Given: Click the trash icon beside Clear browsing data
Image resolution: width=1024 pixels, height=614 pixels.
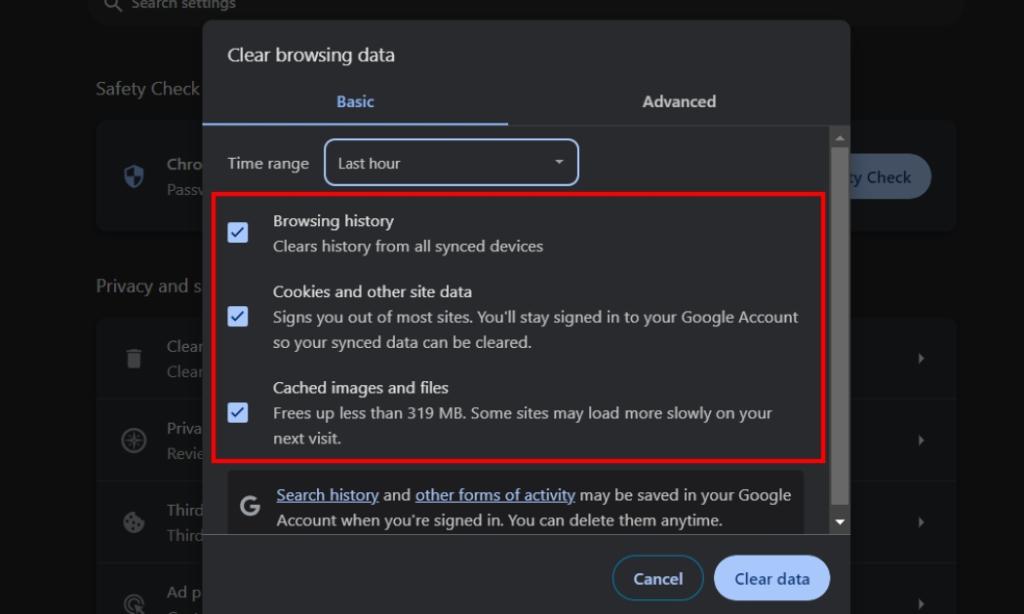Looking at the screenshot, I should (x=135, y=358).
